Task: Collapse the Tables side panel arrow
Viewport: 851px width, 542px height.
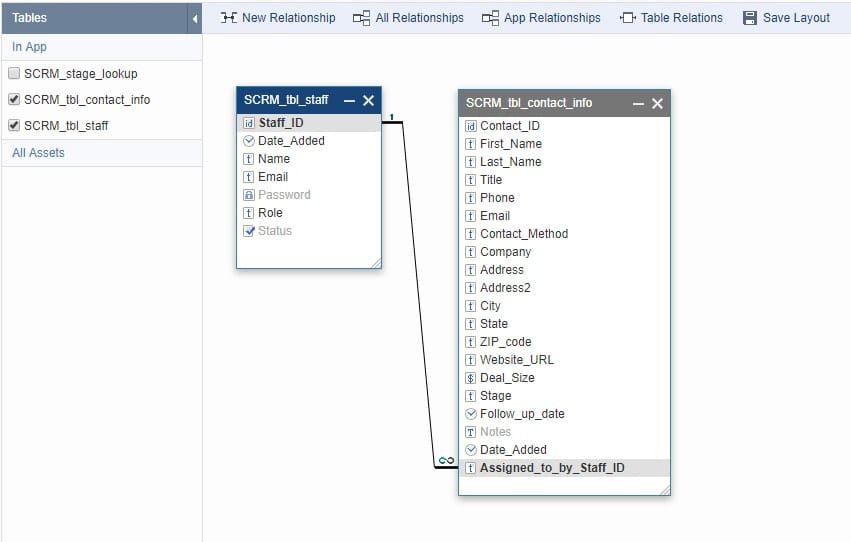Action: click(x=194, y=18)
